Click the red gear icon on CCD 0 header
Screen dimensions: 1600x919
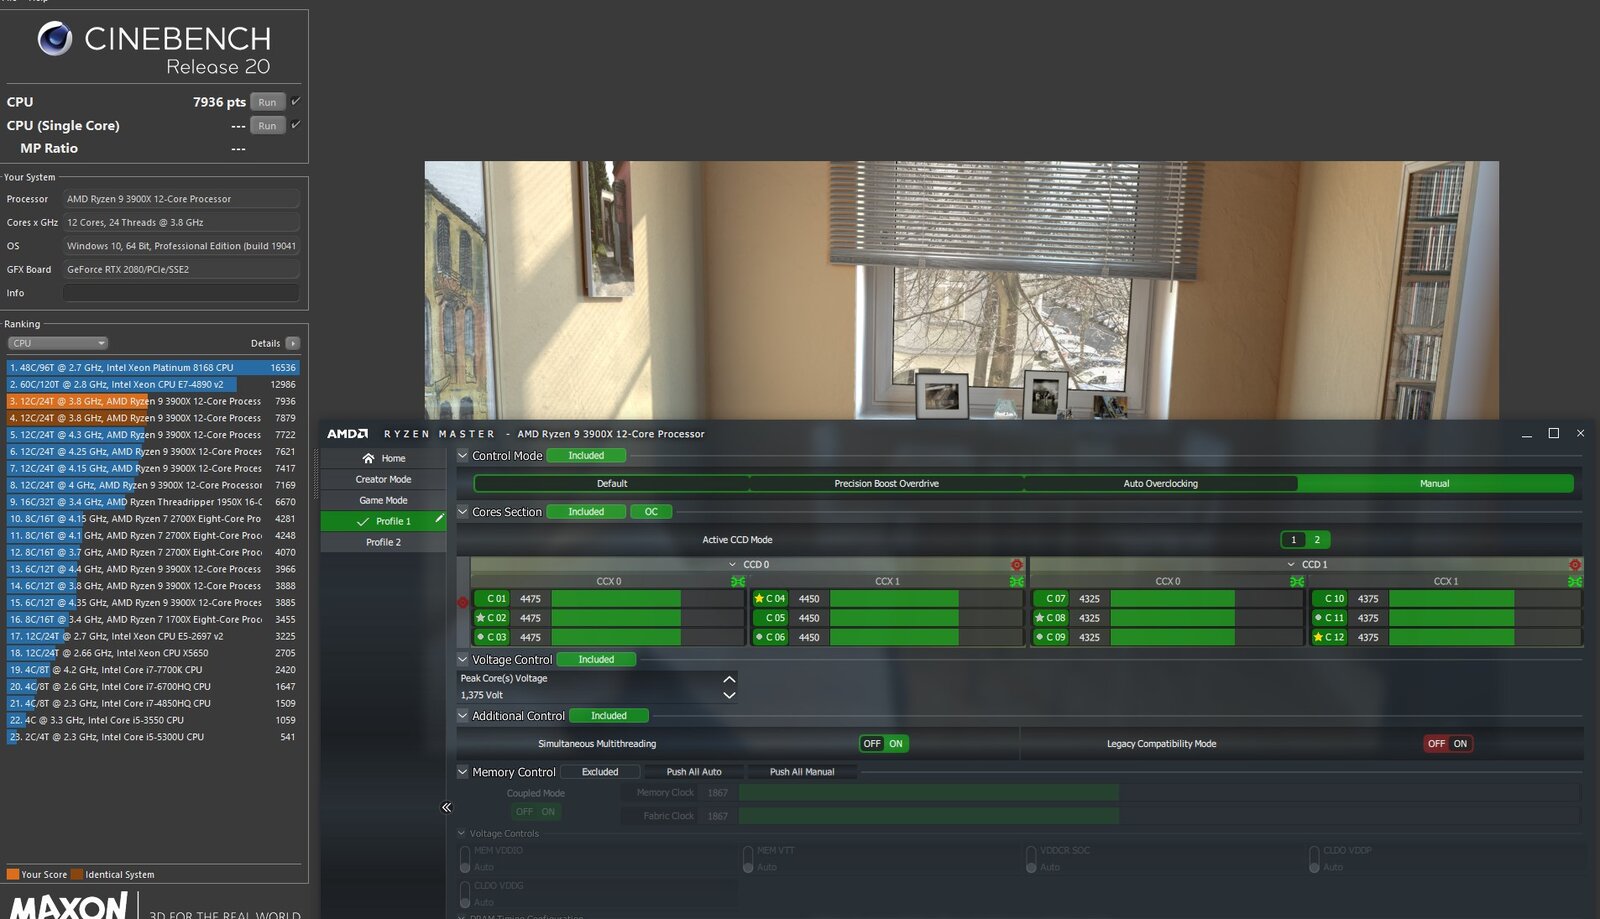click(1016, 565)
